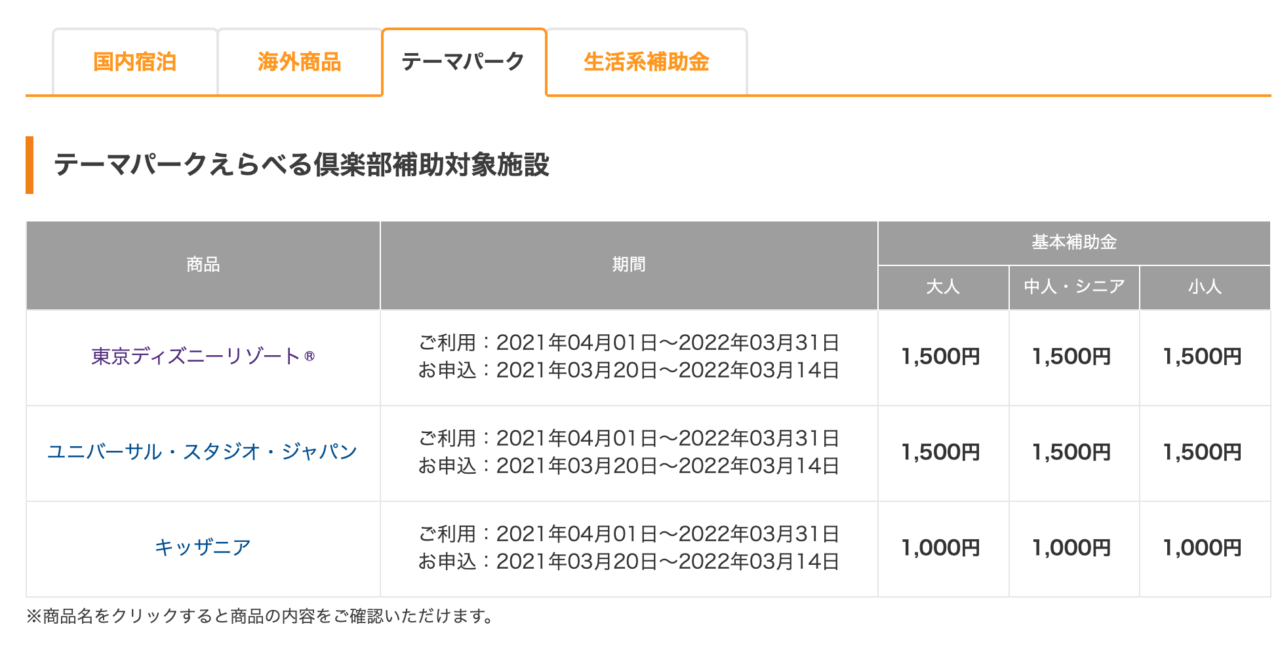Screen dimensions: 1280x650
Task: Click Universal Studios Japan 小人 1,500円 amount
Action: (1202, 452)
